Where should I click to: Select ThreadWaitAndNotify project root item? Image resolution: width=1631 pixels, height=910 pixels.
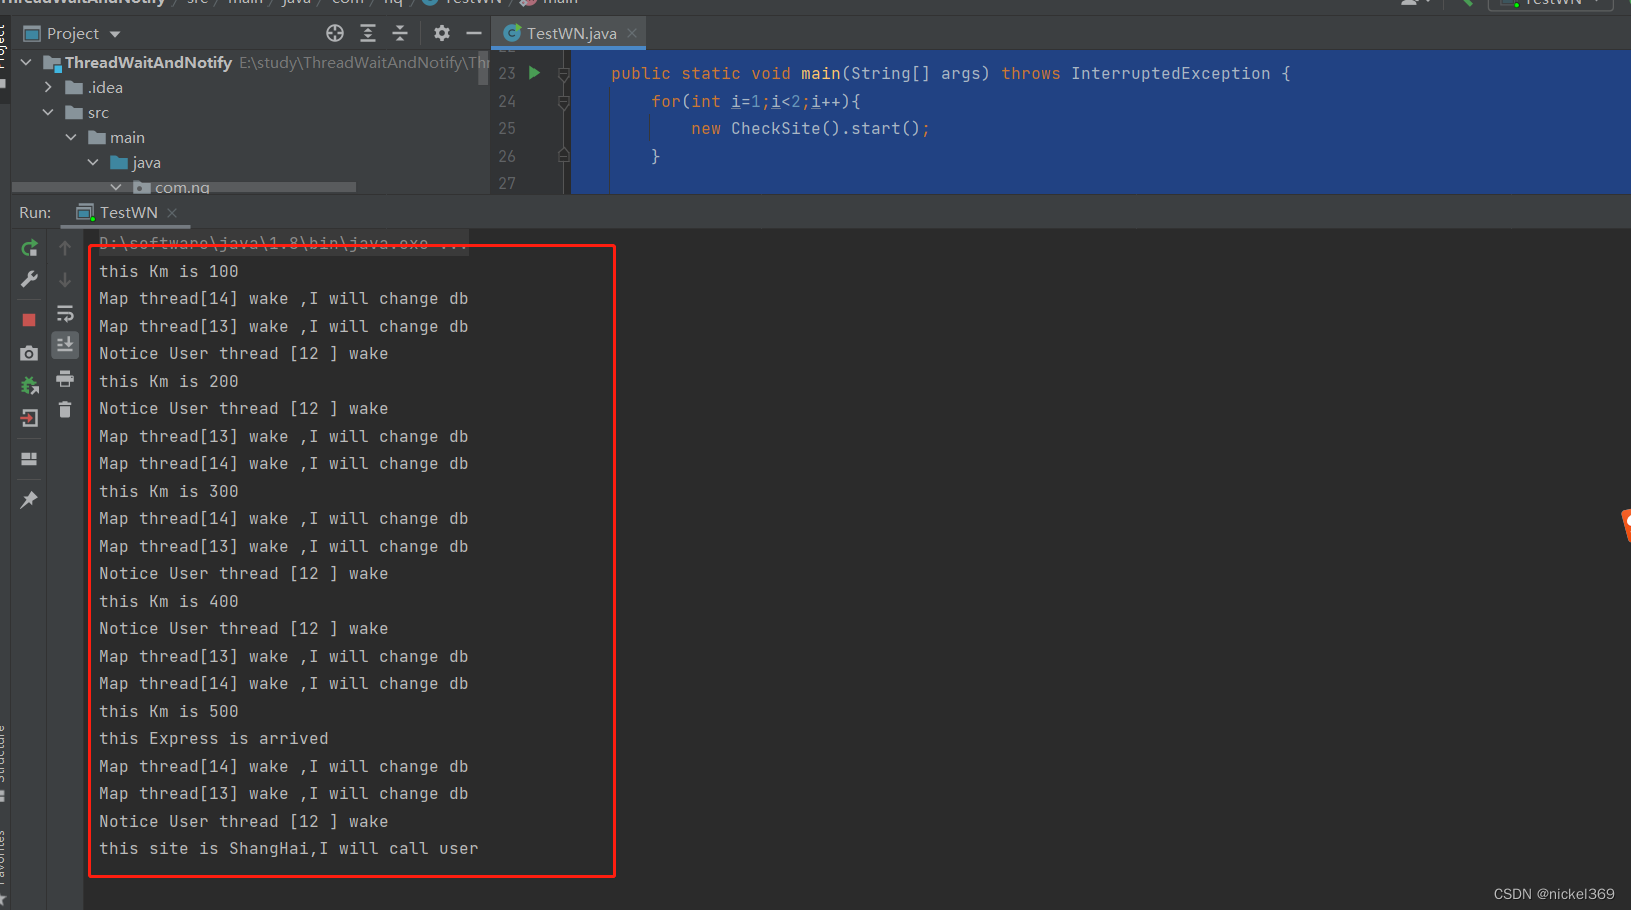(x=148, y=62)
